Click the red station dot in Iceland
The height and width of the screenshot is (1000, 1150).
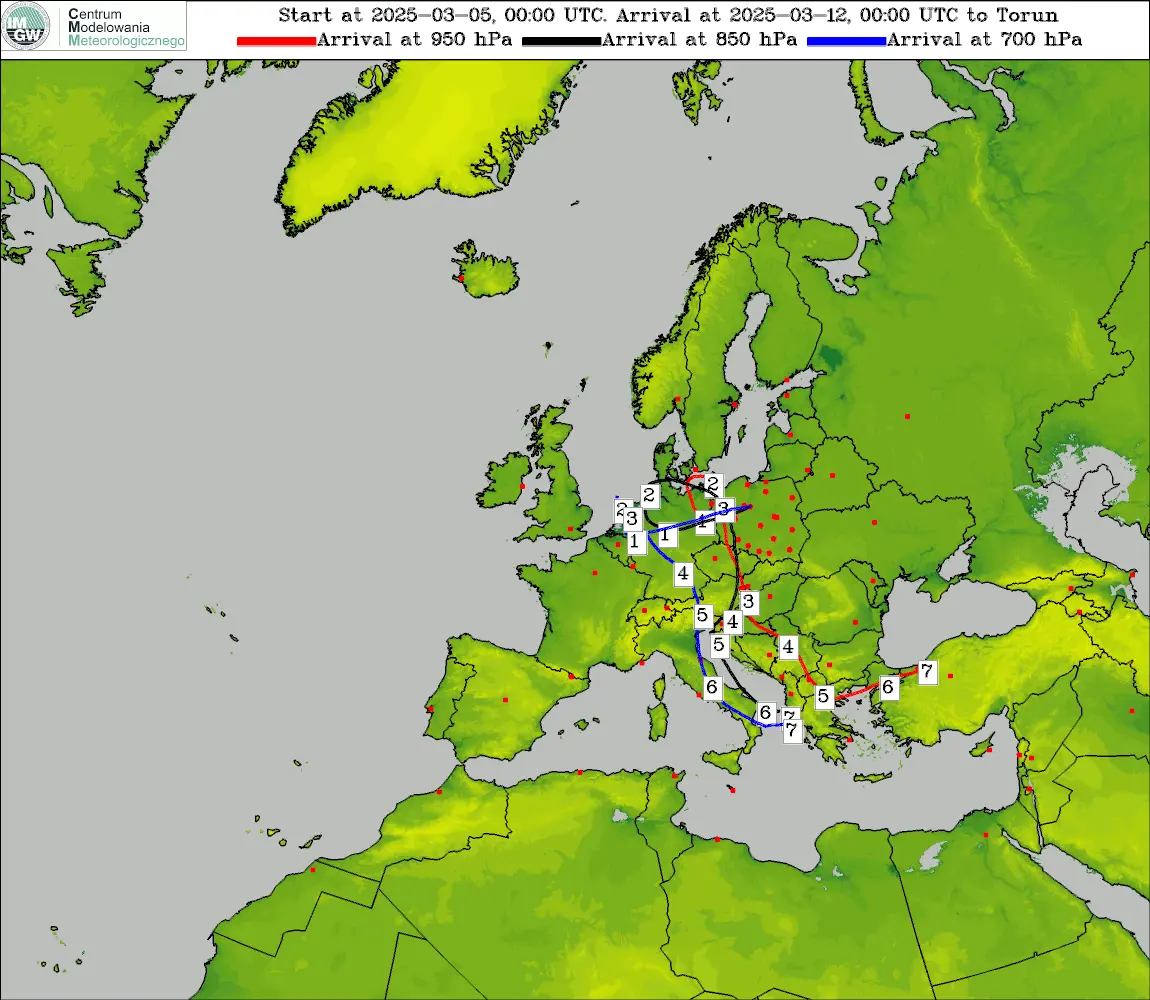click(461, 279)
